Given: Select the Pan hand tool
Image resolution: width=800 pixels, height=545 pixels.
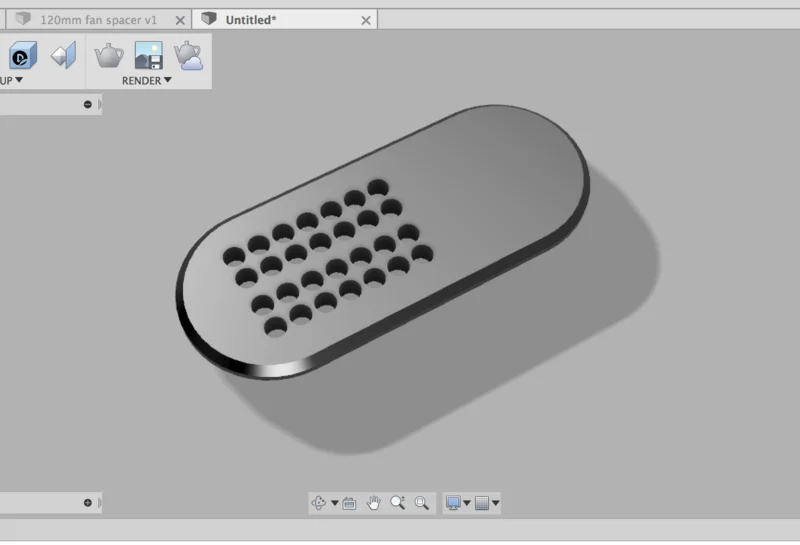Looking at the screenshot, I should (x=373, y=503).
